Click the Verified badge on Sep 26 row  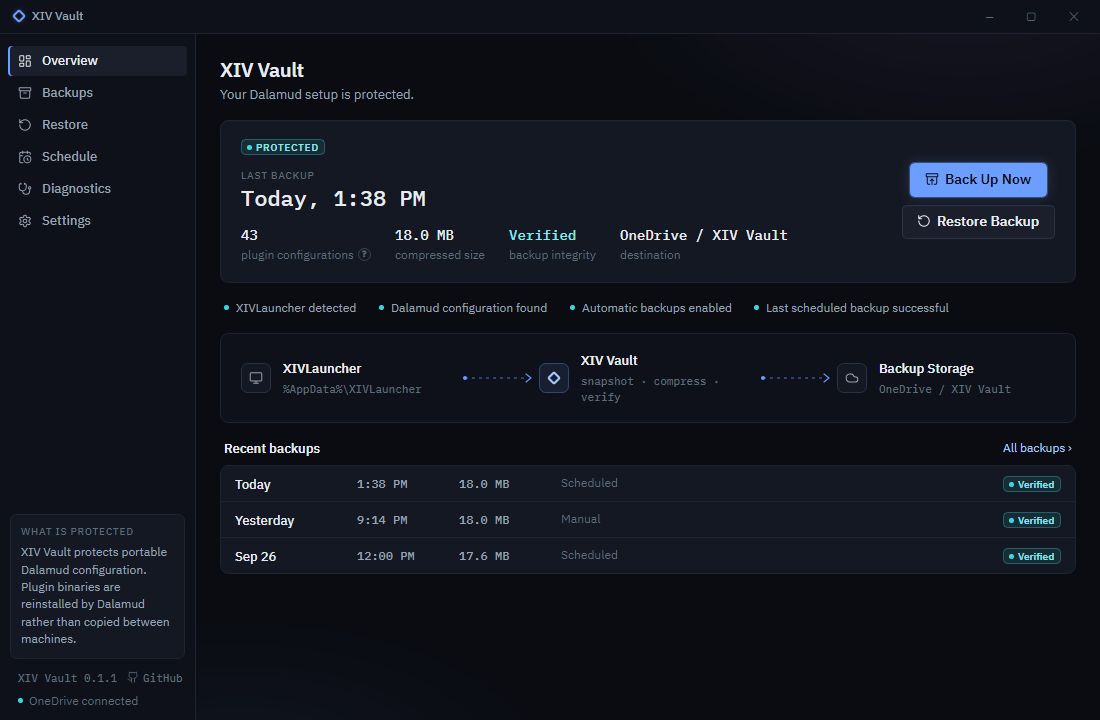coord(1031,556)
